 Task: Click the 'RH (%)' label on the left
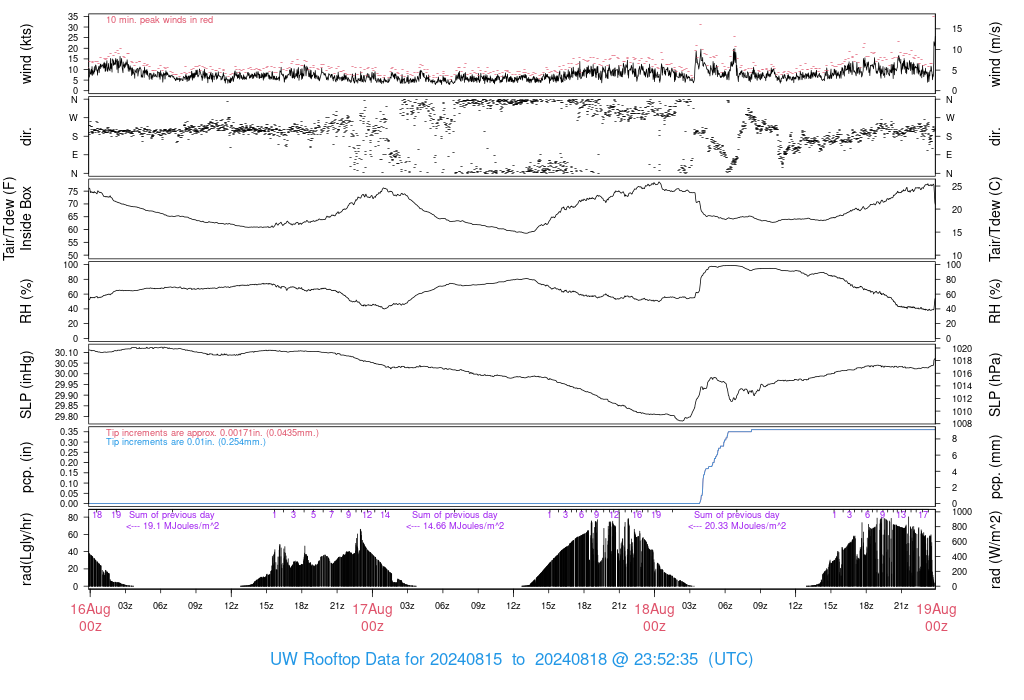click(x=26, y=301)
